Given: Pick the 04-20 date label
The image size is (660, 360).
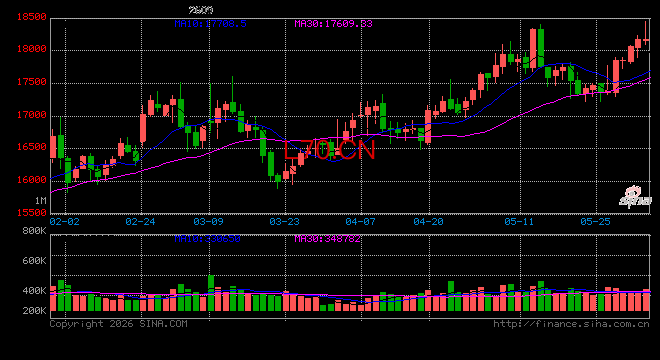Looking at the screenshot, I should (428, 221).
